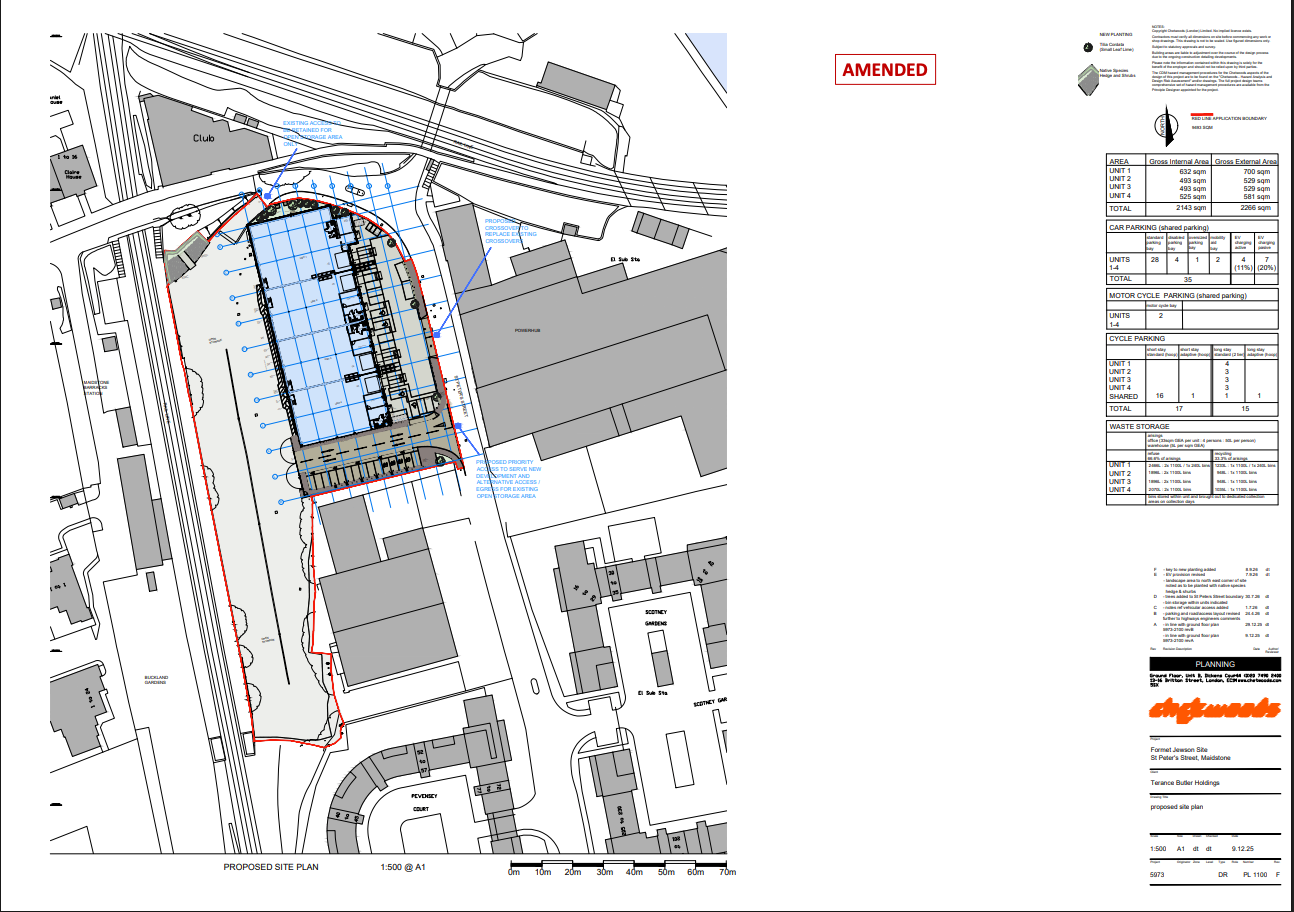
Task: Click the Gross Internal Area column header
Action: coord(1179,162)
